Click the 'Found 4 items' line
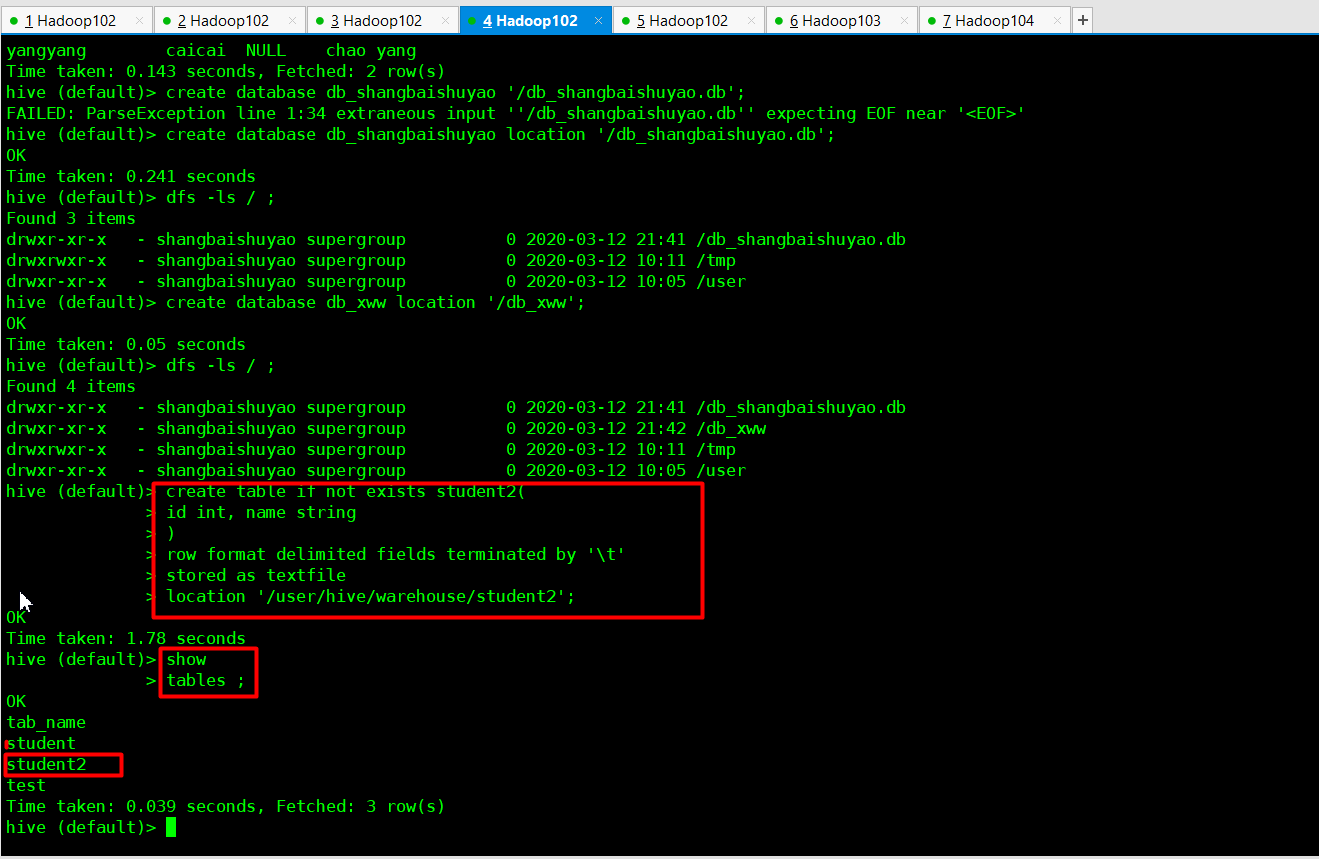 (x=71, y=386)
